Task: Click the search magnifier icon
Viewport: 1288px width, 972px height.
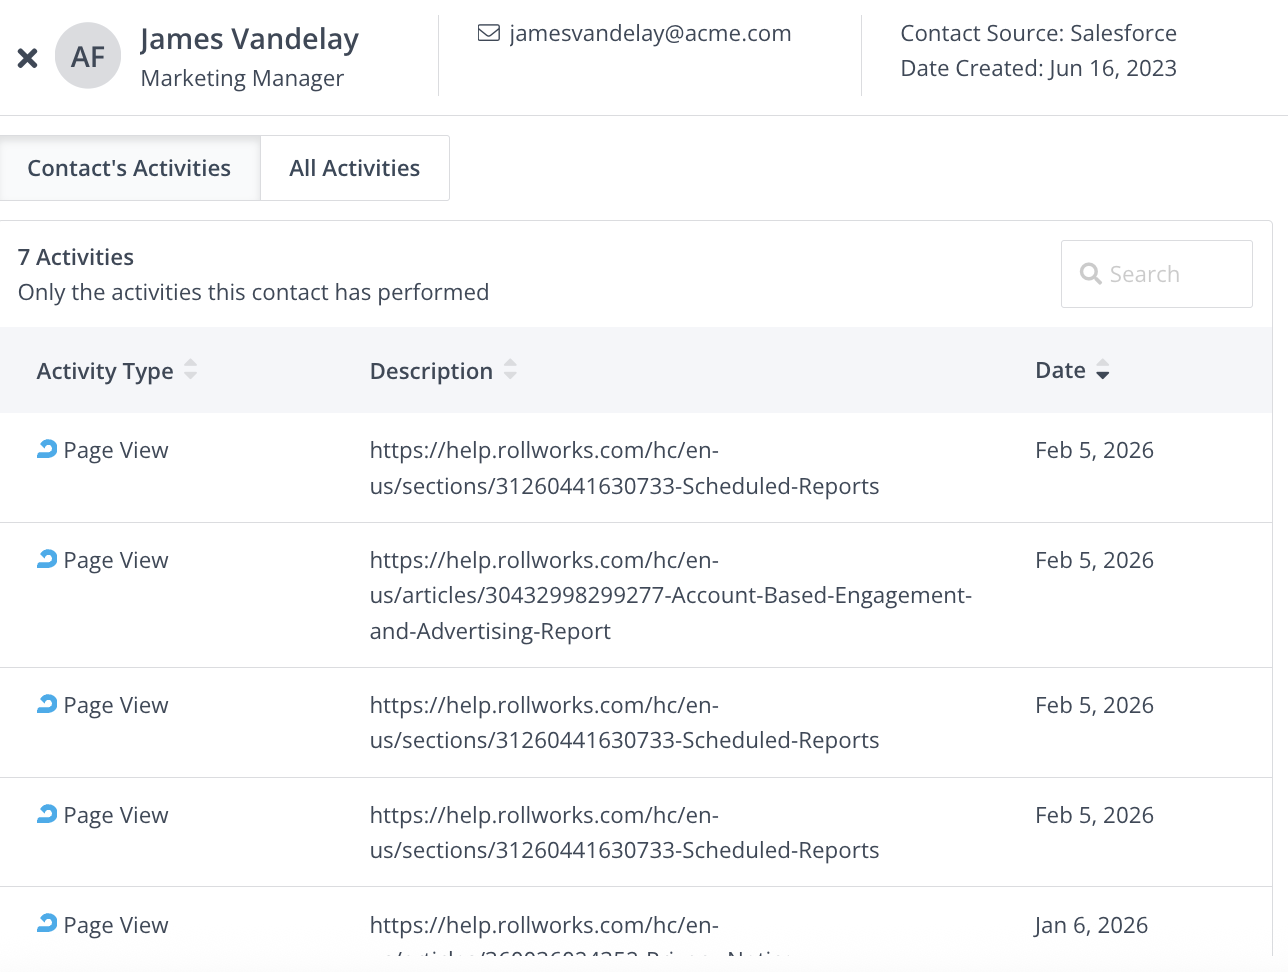Action: pos(1090,274)
